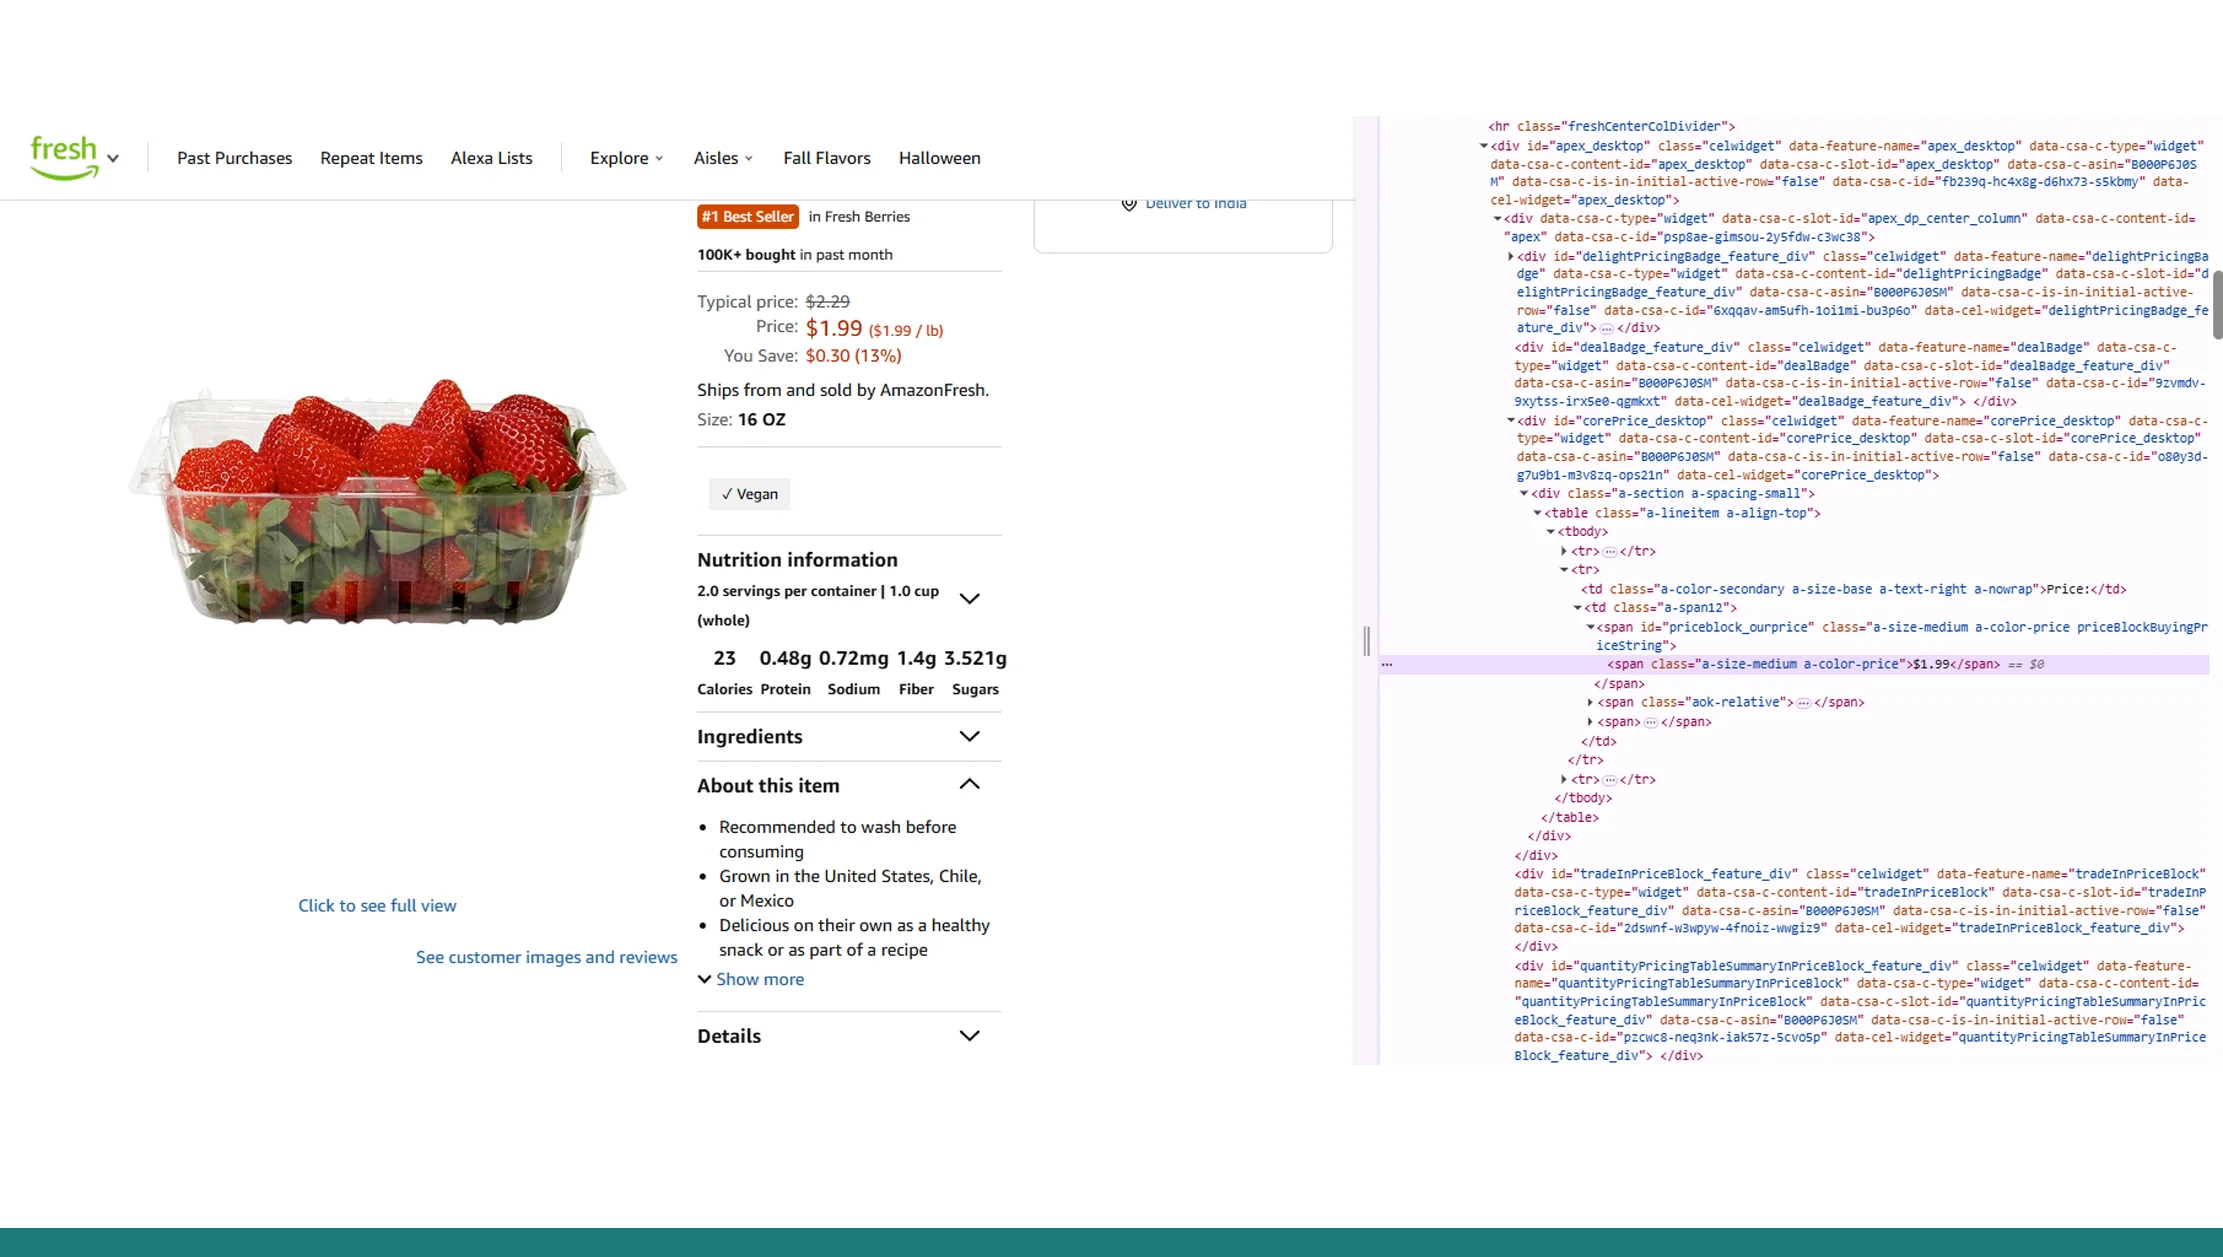
Task: Expand the aok-relative span node in DevTools
Action: 1591,702
